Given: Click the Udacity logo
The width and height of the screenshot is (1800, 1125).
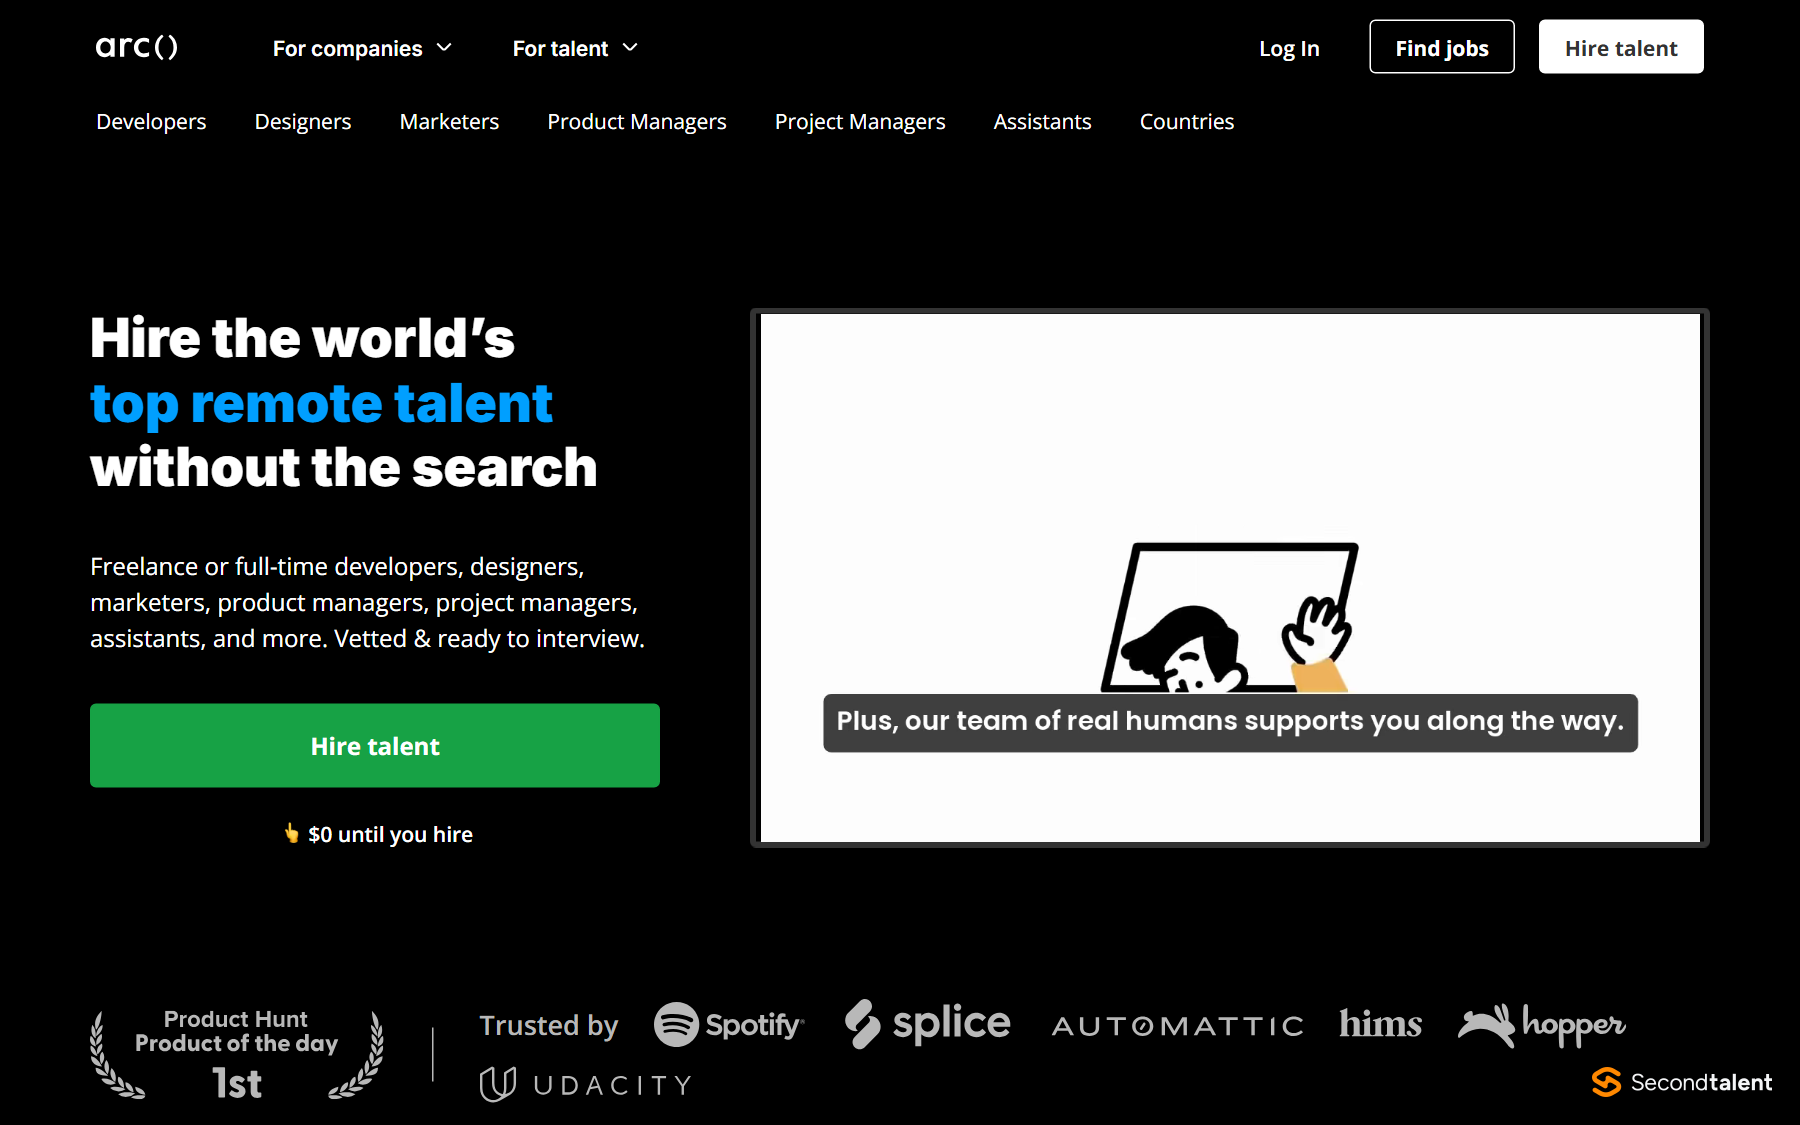Looking at the screenshot, I should (x=585, y=1085).
